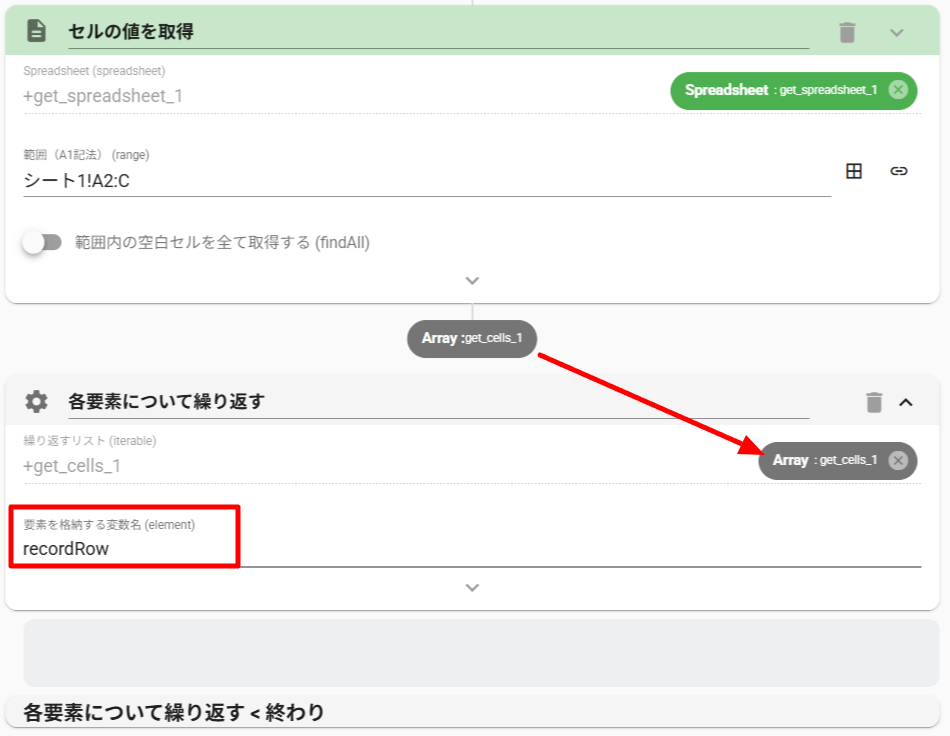Screen dimensions: 950x736
Task: Open the grid range picker icon
Action: pos(854,171)
